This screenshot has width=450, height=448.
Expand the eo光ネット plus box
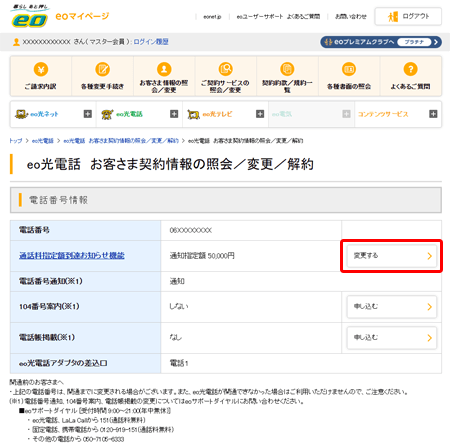pos(88,114)
